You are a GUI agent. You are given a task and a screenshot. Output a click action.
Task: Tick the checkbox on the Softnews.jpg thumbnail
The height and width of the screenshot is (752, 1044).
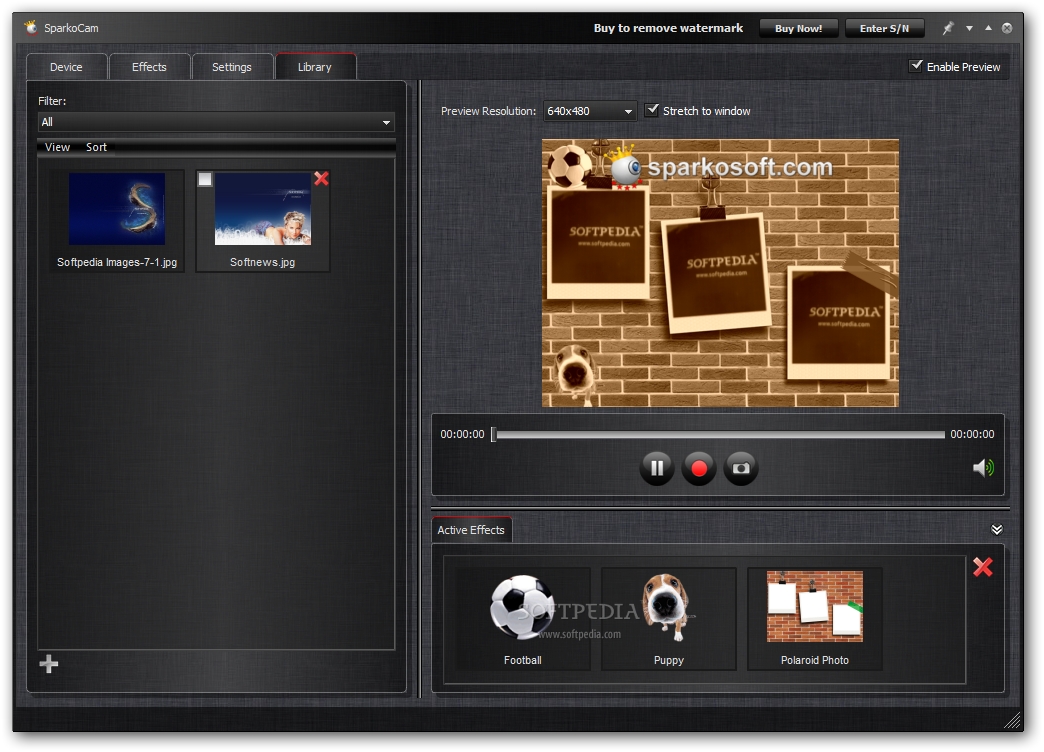pyautogui.click(x=205, y=179)
